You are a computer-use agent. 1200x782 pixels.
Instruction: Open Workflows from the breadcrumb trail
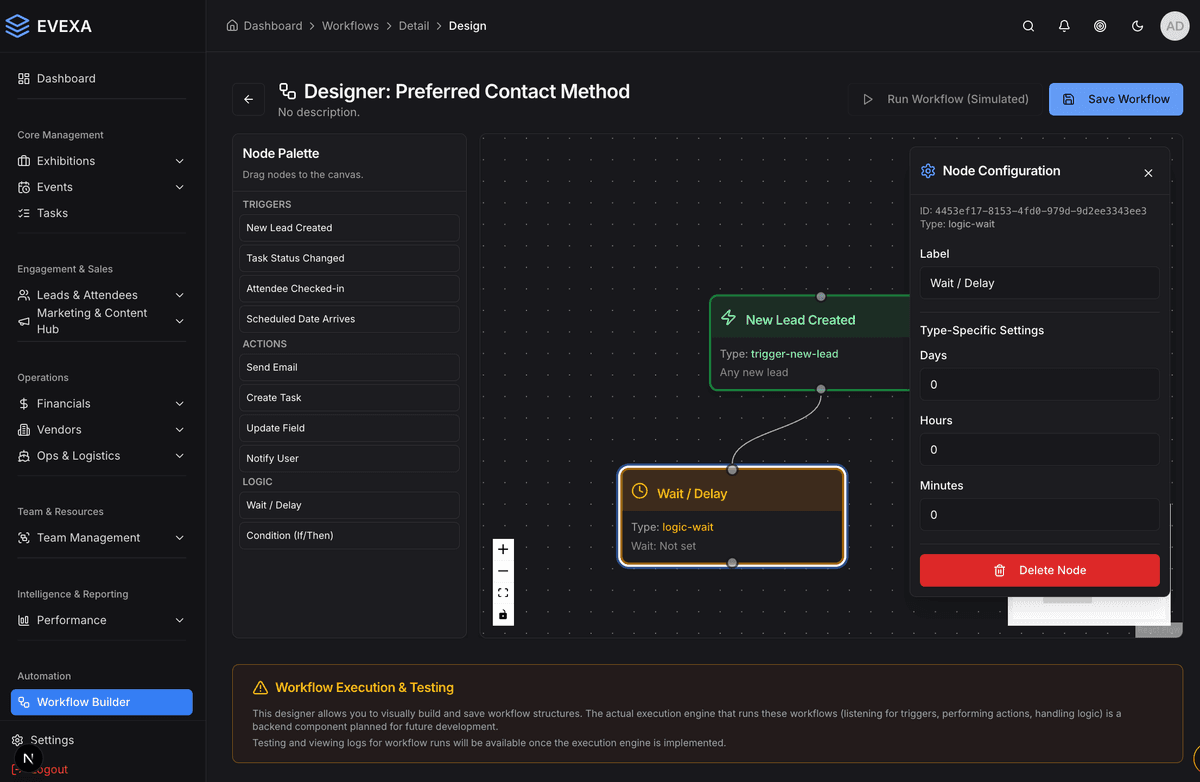pos(350,25)
